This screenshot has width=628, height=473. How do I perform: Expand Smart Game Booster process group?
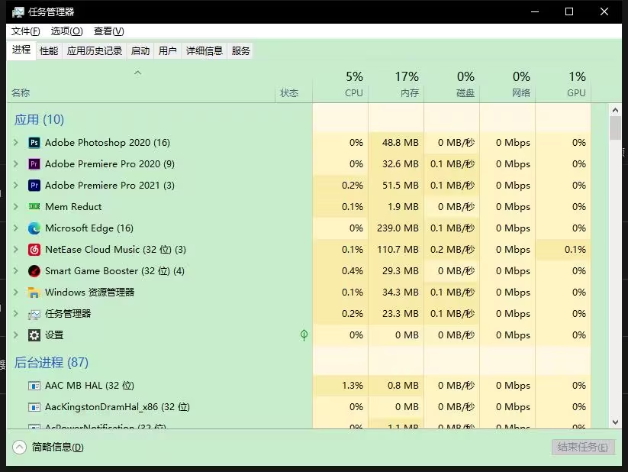pos(16,271)
